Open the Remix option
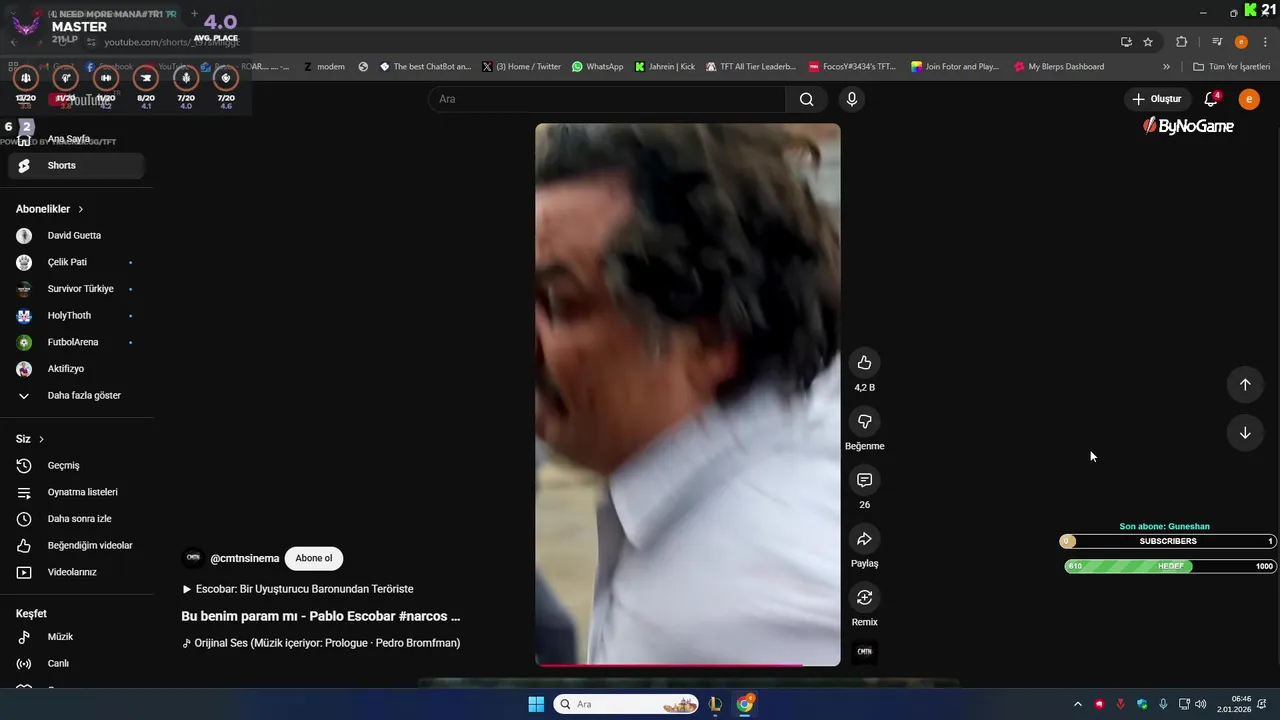Image resolution: width=1280 pixels, height=720 pixels. coord(864,598)
